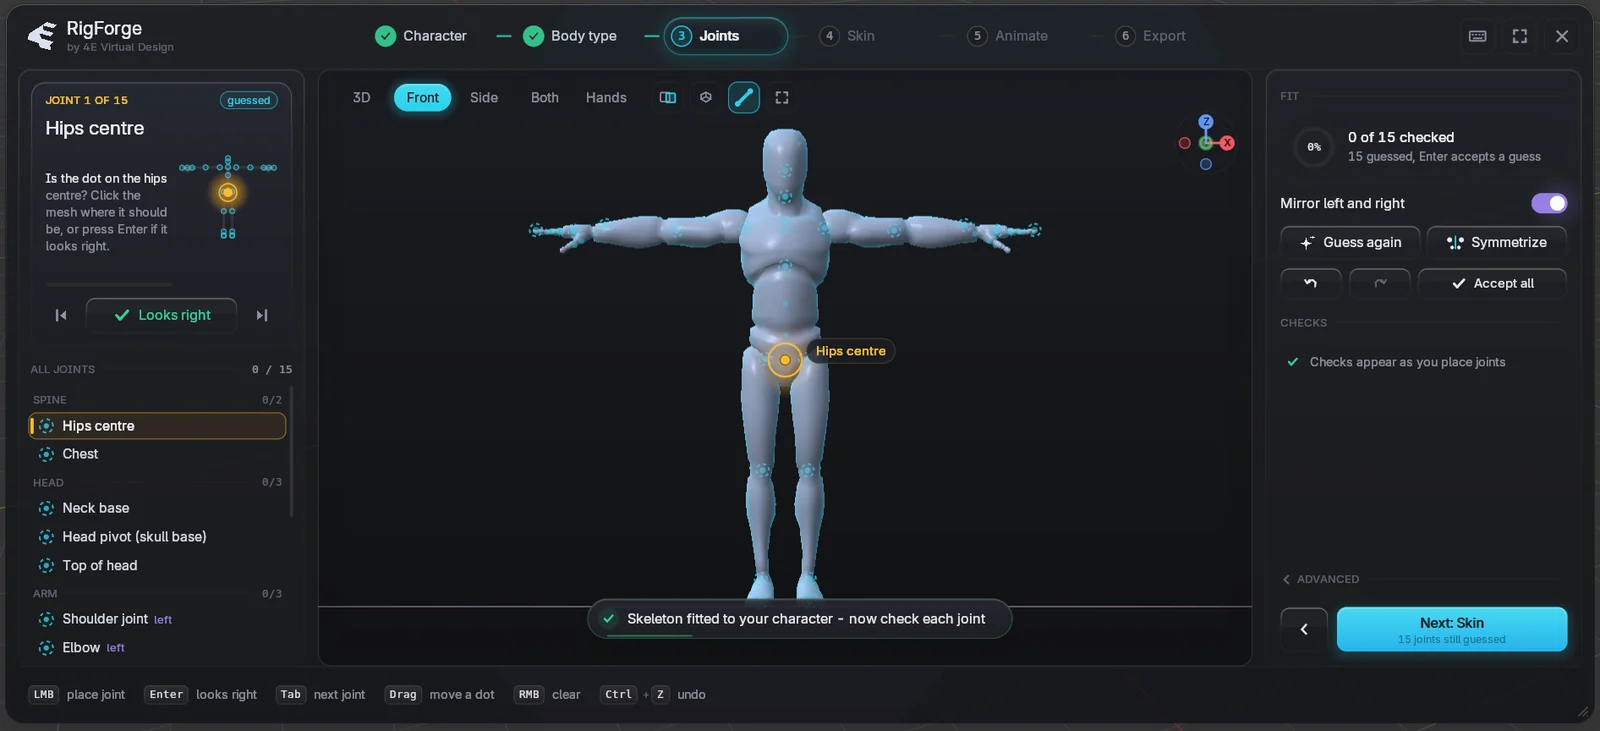Screen dimensions: 1600x731
Task: Switch viewport to Side view
Action: [484, 97]
